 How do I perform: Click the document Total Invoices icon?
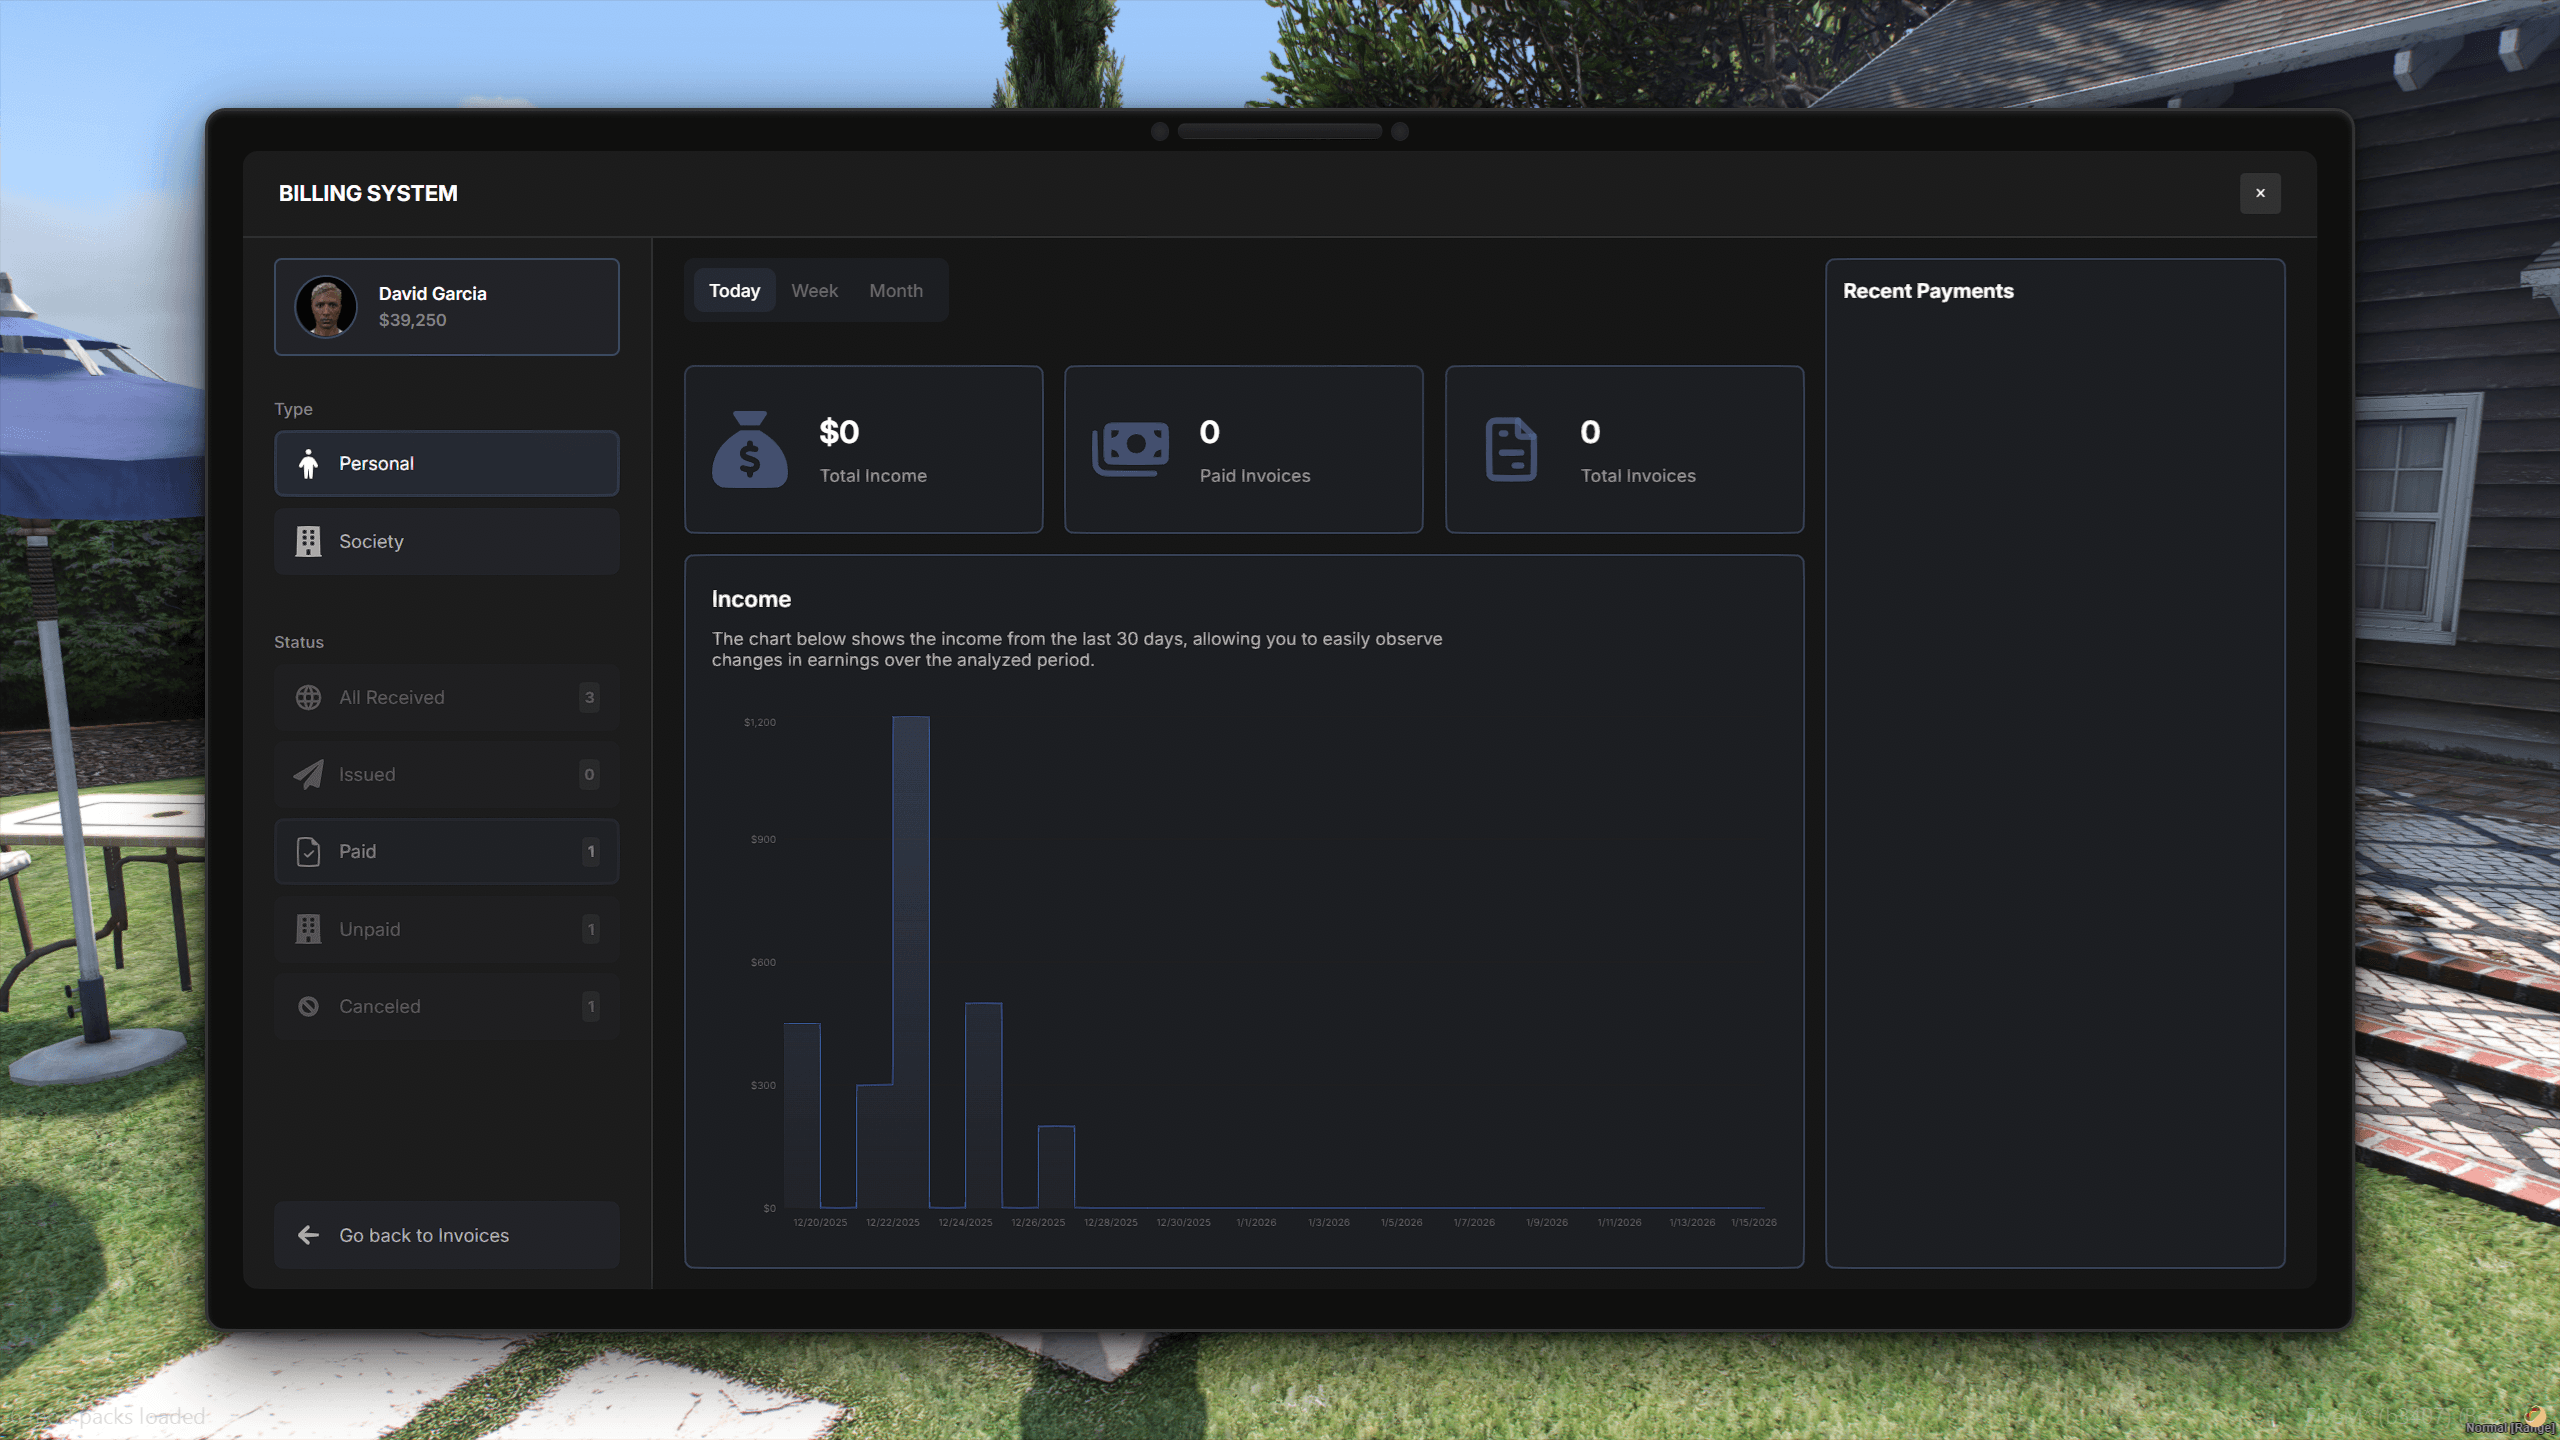point(1511,449)
